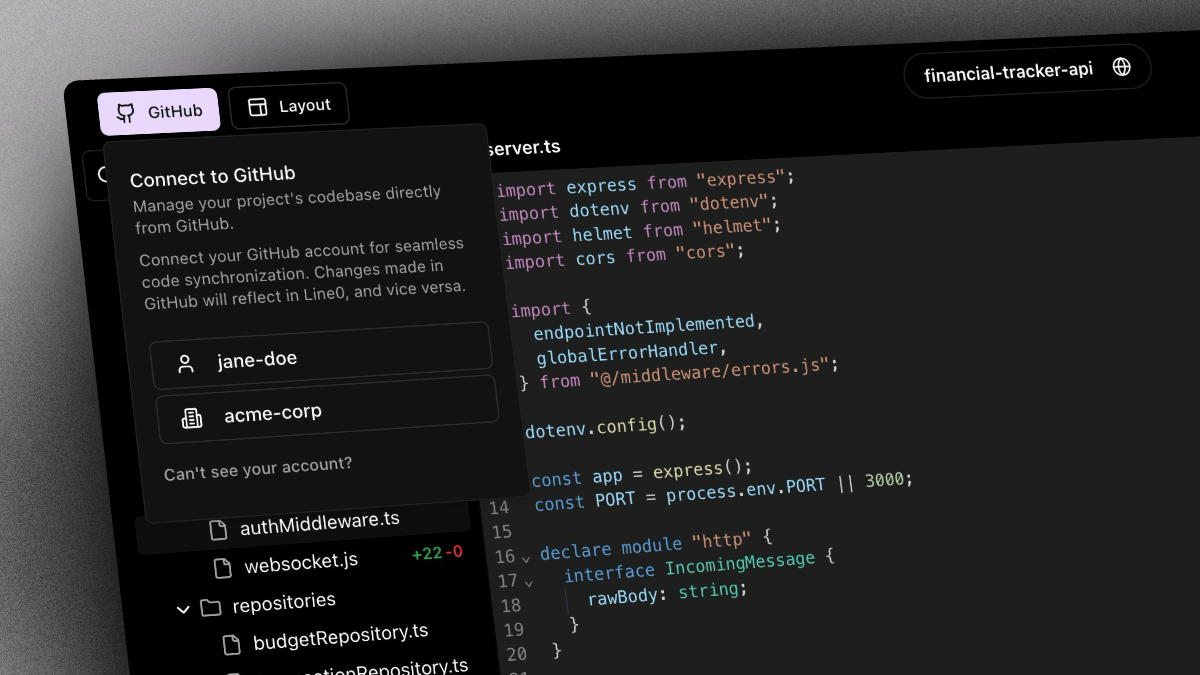1200x675 pixels.
Task: Fold the IncomingMessage interface at line 17
Action: (x=529, y=582)
